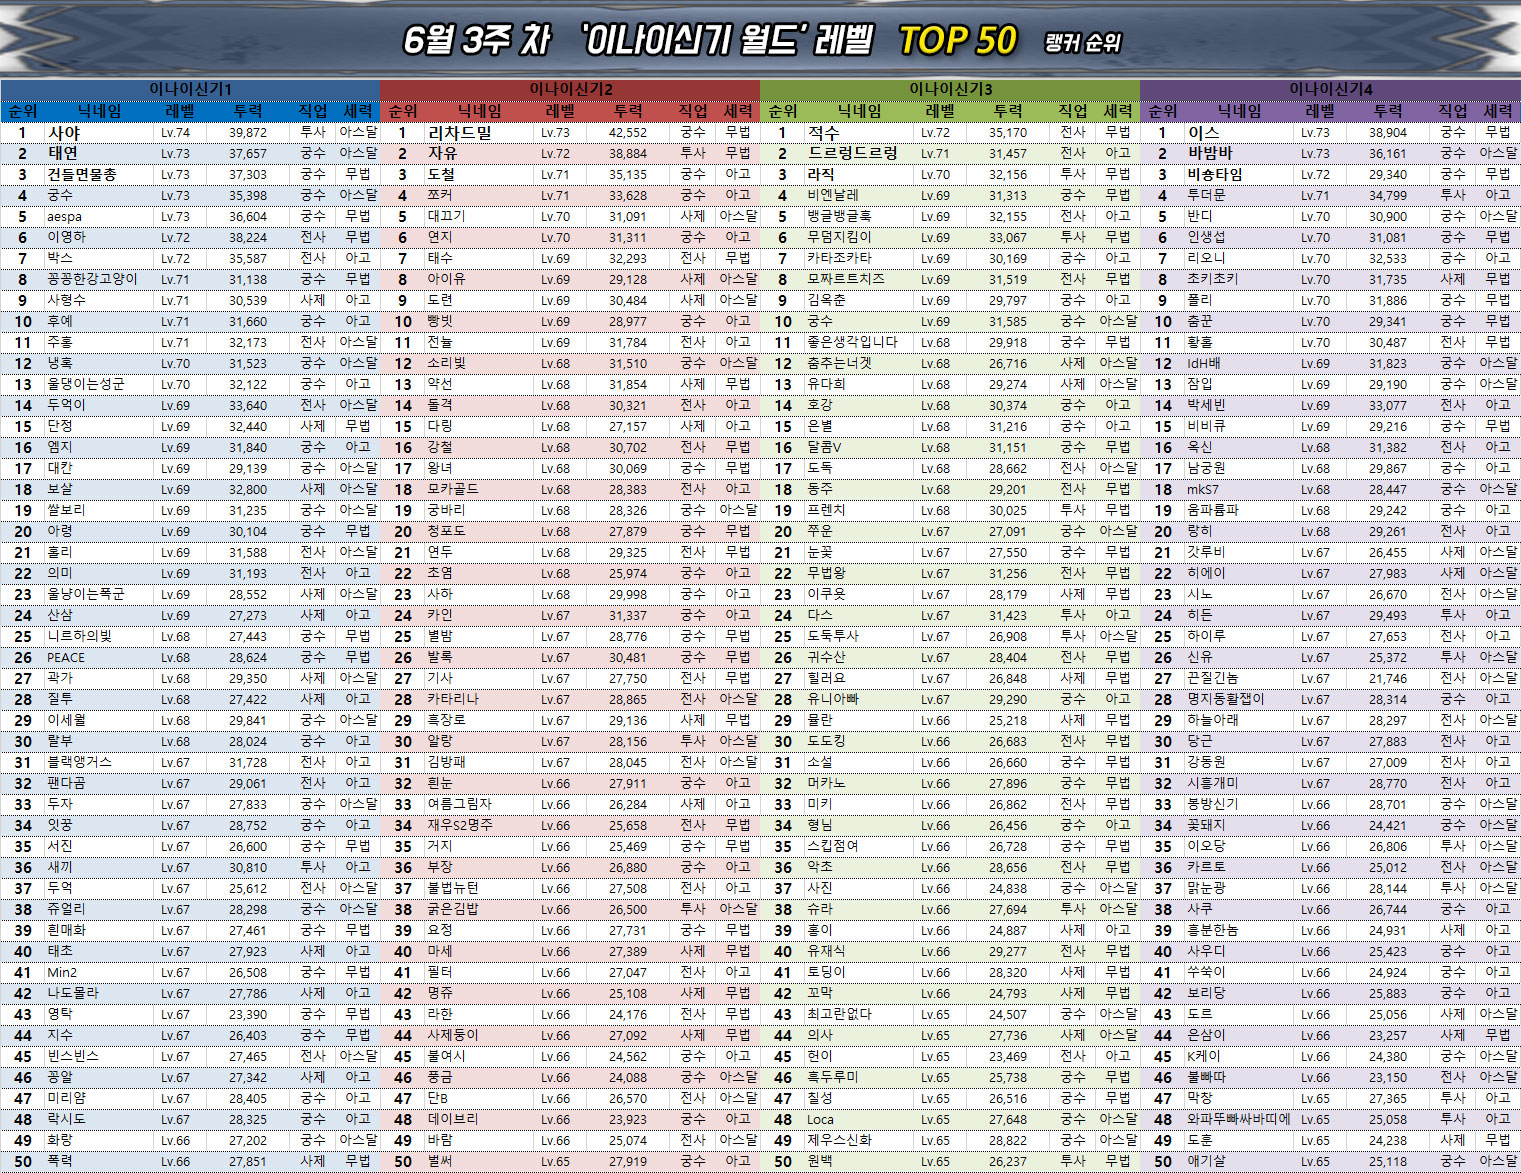
Task: Click 레벨 column header under 이나이신기3
Action: 940,111
